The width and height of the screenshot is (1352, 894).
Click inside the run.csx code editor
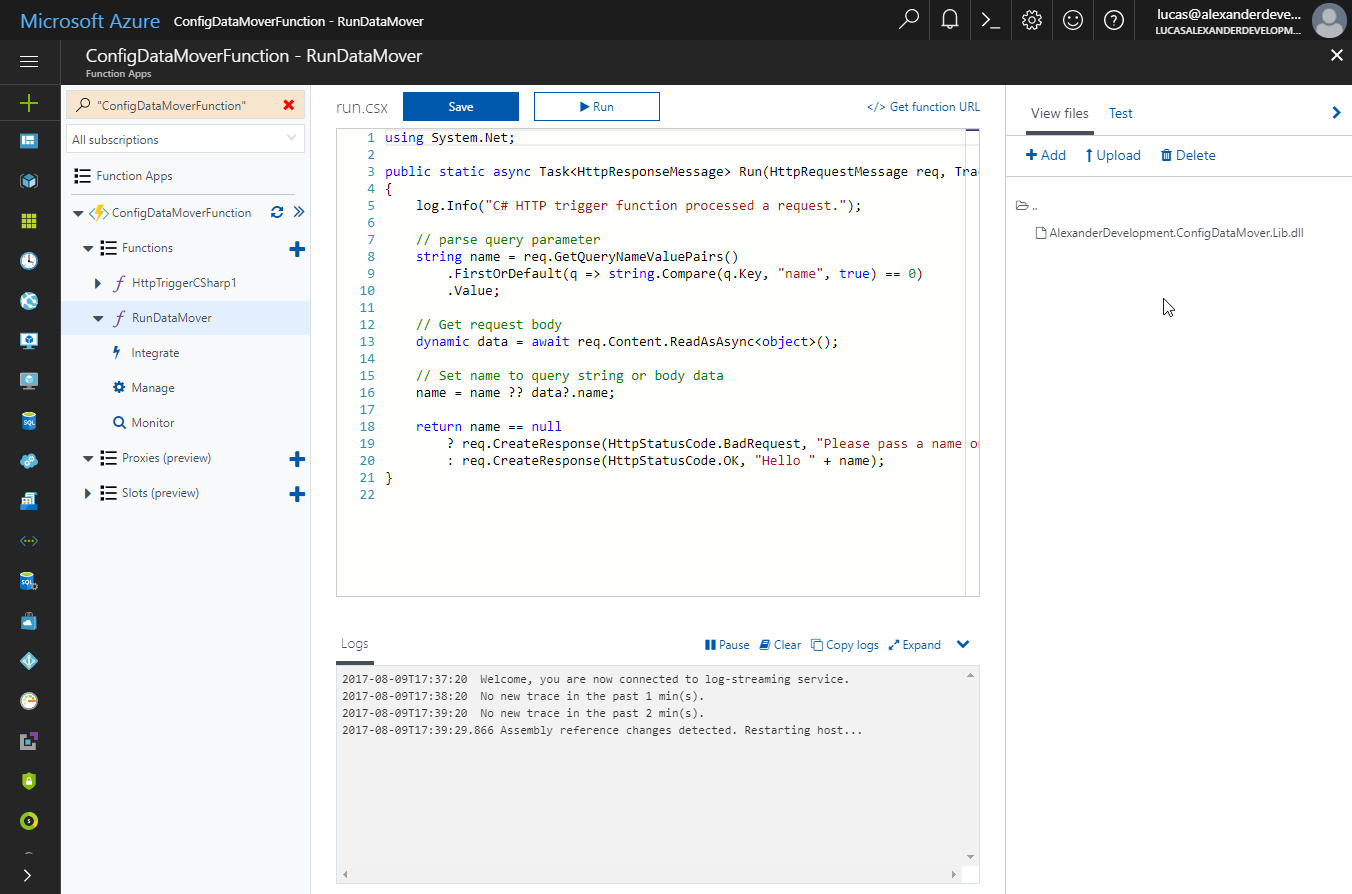pos(657,363)
